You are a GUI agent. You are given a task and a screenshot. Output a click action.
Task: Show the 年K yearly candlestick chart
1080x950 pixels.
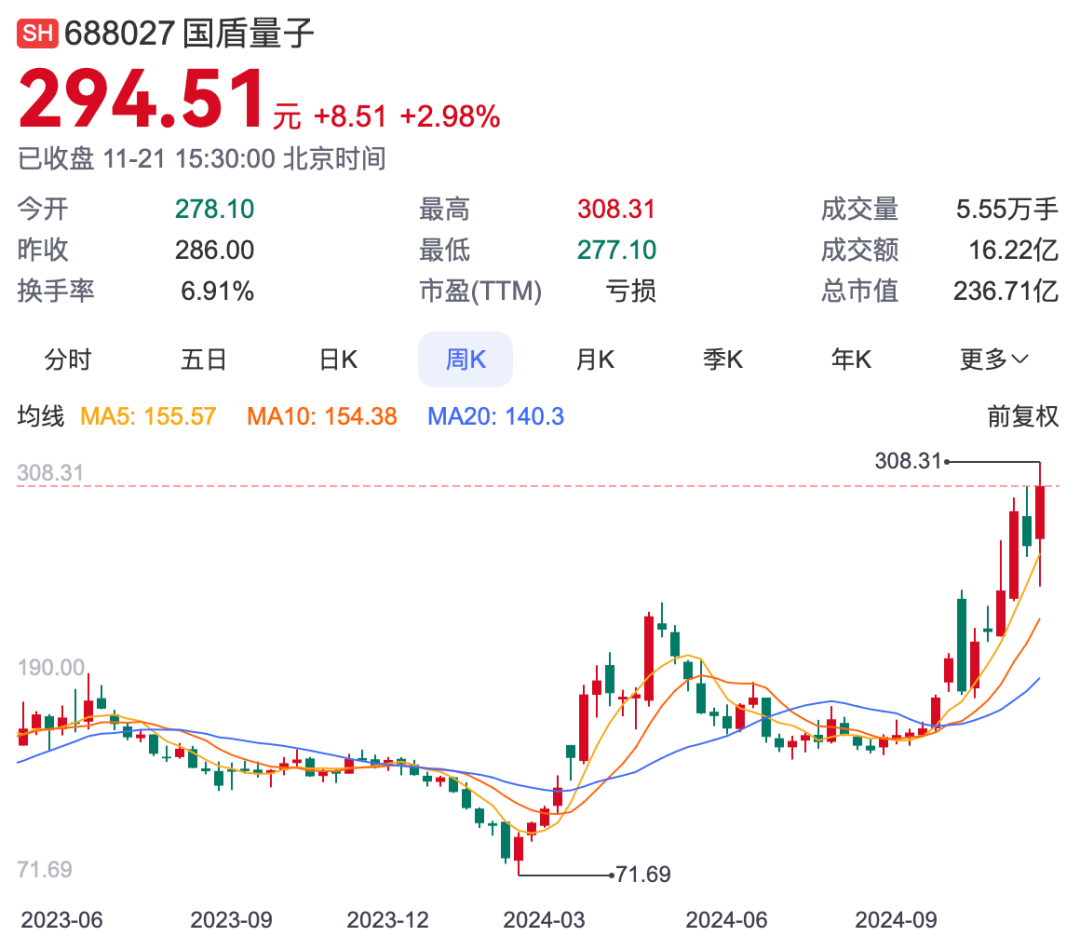coord(851,360)
